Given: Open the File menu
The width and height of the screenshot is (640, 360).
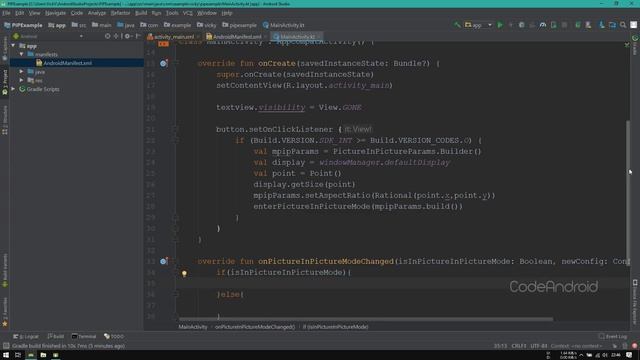Looking at the screenshot, I should click(x=6, y=13).
